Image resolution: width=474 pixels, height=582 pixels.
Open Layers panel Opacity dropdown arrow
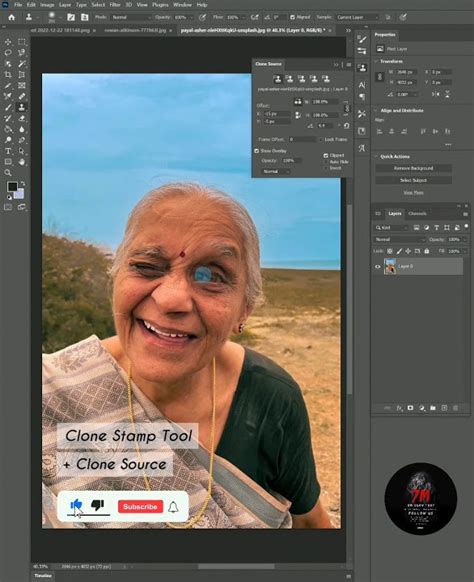(x=465, y=240)
